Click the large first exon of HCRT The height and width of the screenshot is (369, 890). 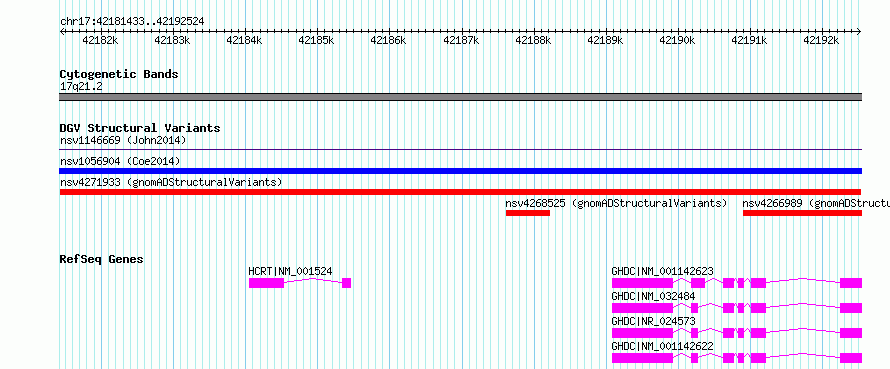click(x=266, y=283)
